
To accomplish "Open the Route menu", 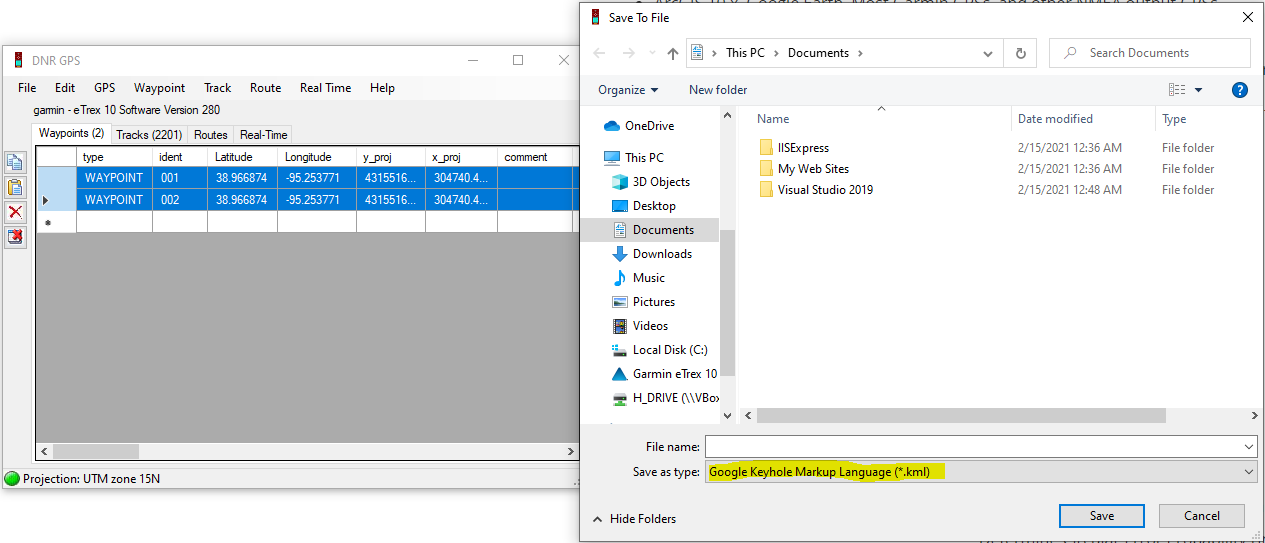I will [266, 88].
